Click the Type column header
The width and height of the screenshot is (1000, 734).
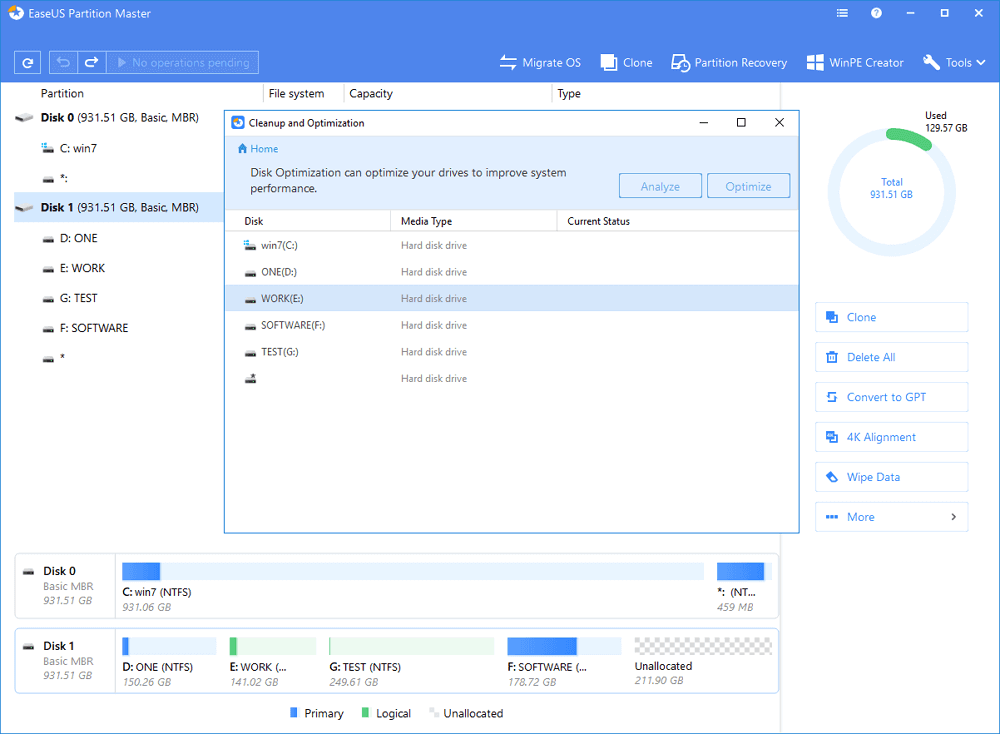(569, 93)
